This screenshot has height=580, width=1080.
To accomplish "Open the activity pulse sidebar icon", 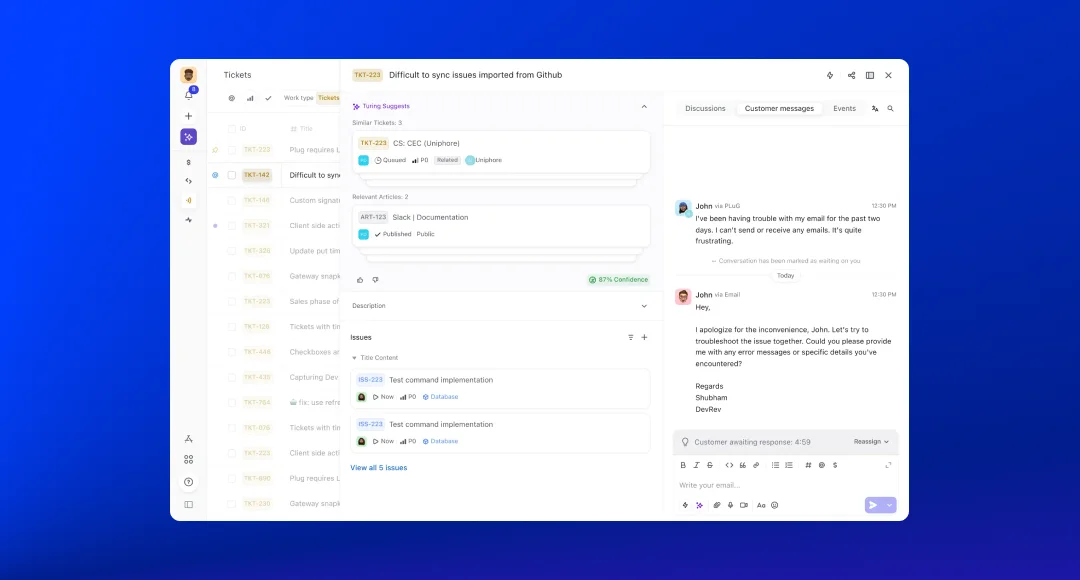I will (188, 220).
